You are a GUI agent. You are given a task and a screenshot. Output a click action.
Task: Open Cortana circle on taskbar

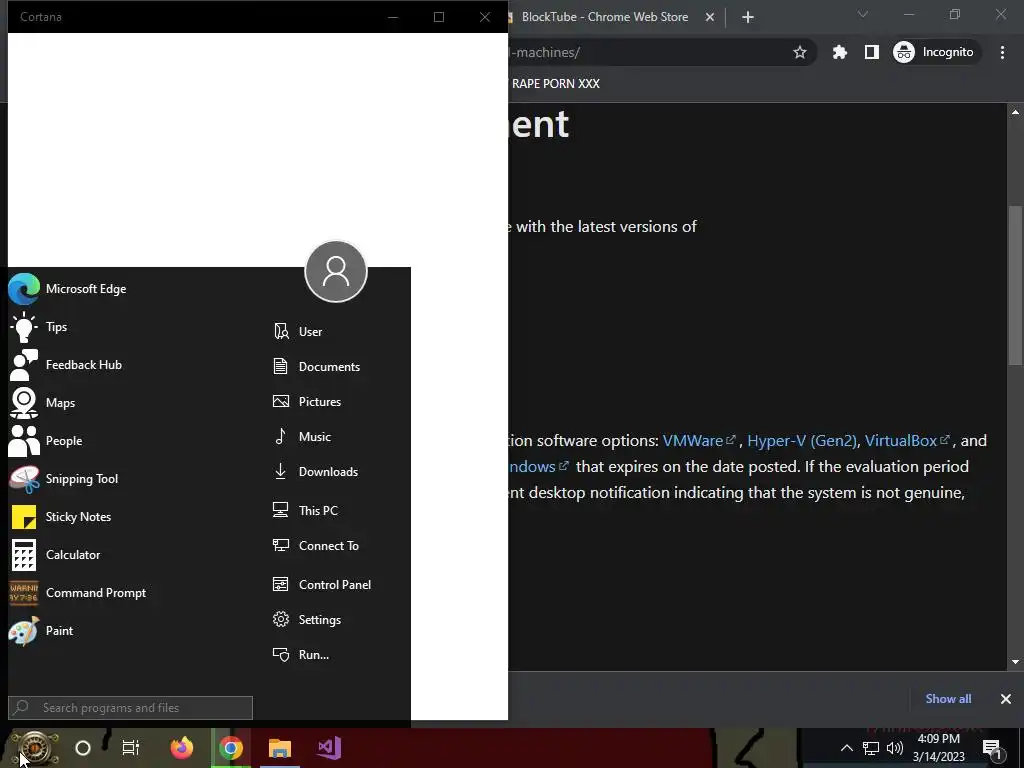(x=83, y=748)
